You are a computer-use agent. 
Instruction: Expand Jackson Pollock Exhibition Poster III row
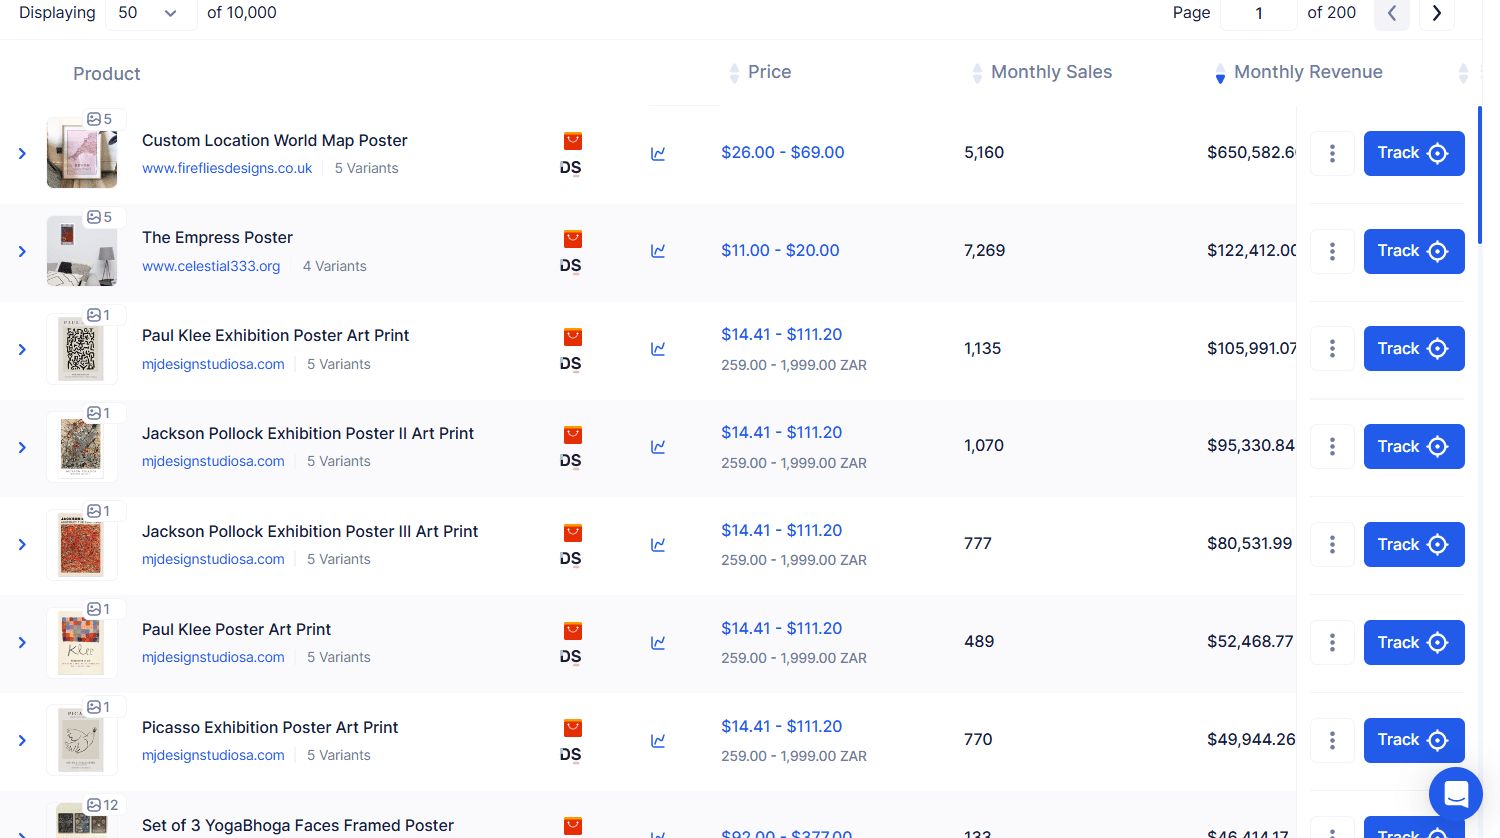click(22, 544)
